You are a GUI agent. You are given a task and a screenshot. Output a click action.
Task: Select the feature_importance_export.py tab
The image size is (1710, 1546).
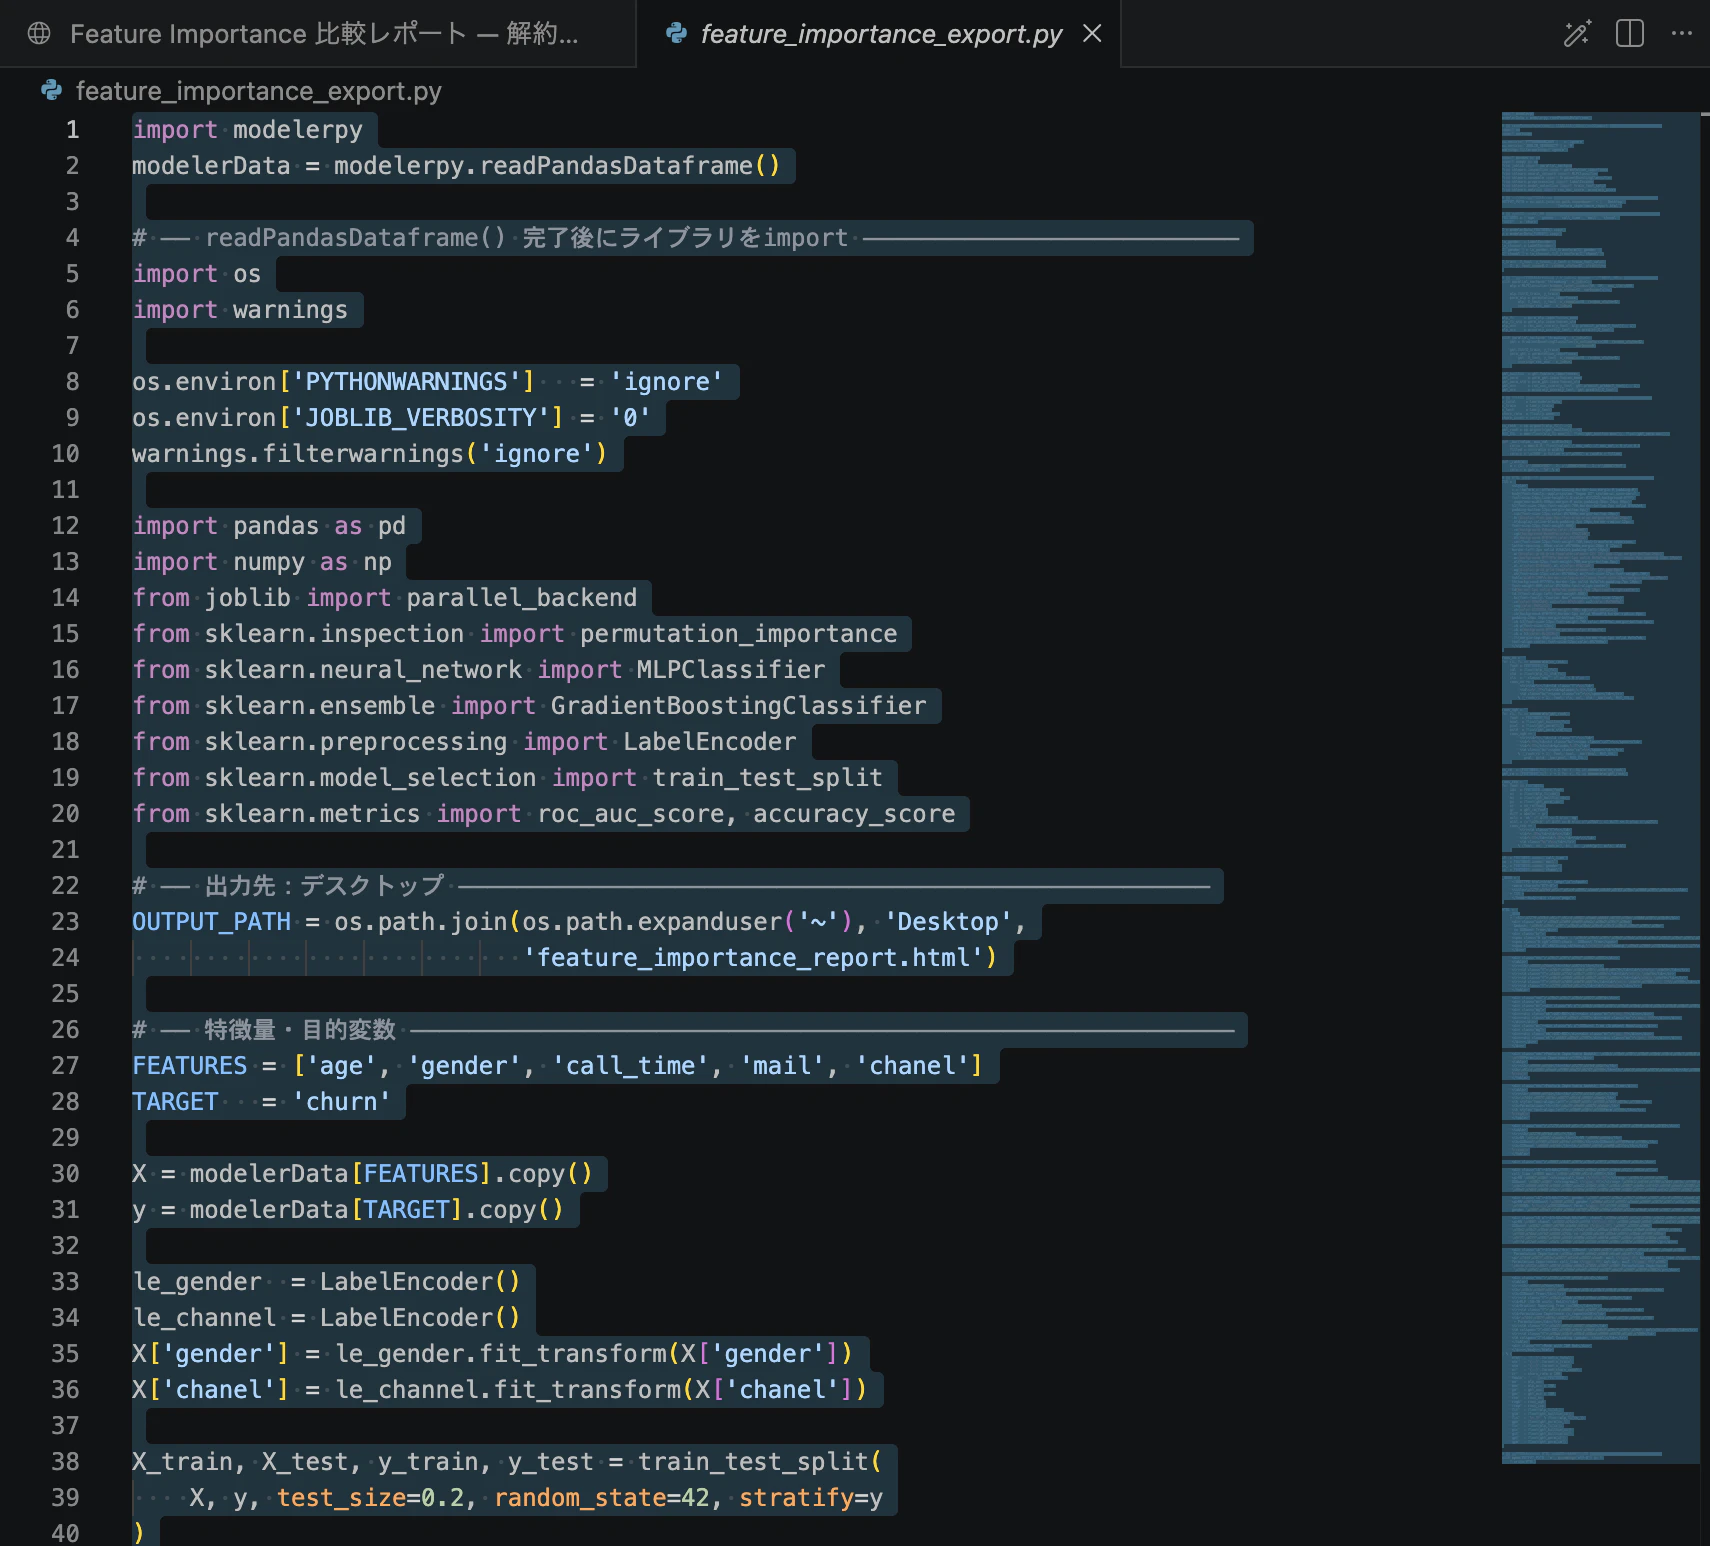pyautogui.click(x=881, y=34)
